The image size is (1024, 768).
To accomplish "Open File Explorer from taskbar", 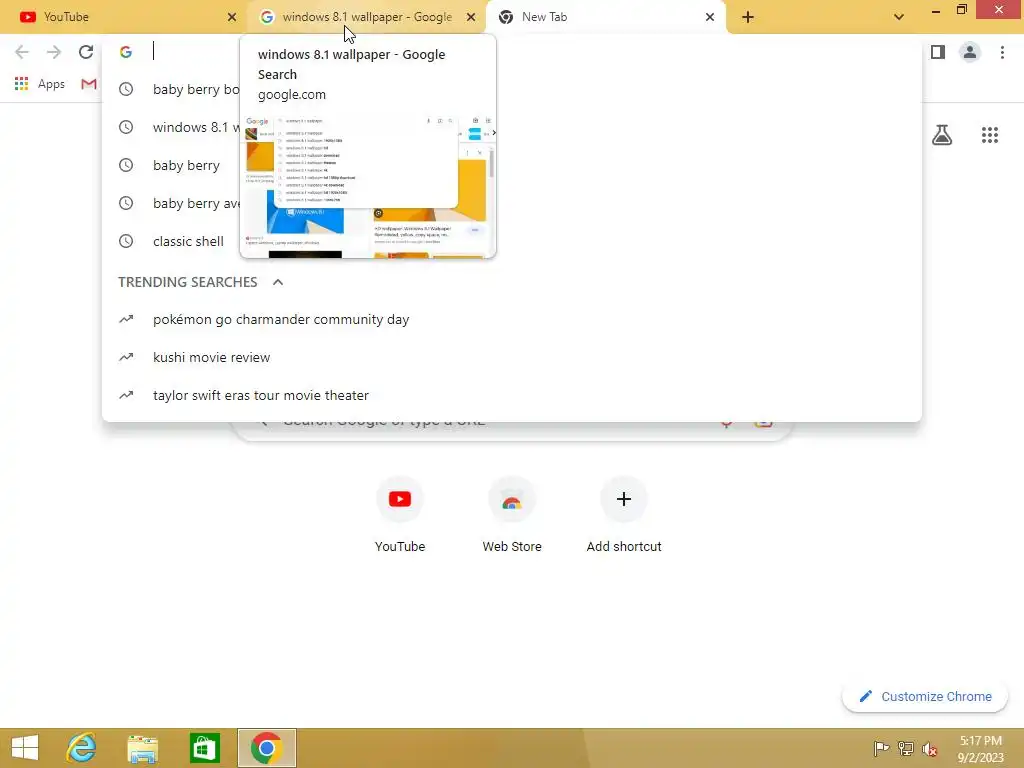I will coord(142,748).
